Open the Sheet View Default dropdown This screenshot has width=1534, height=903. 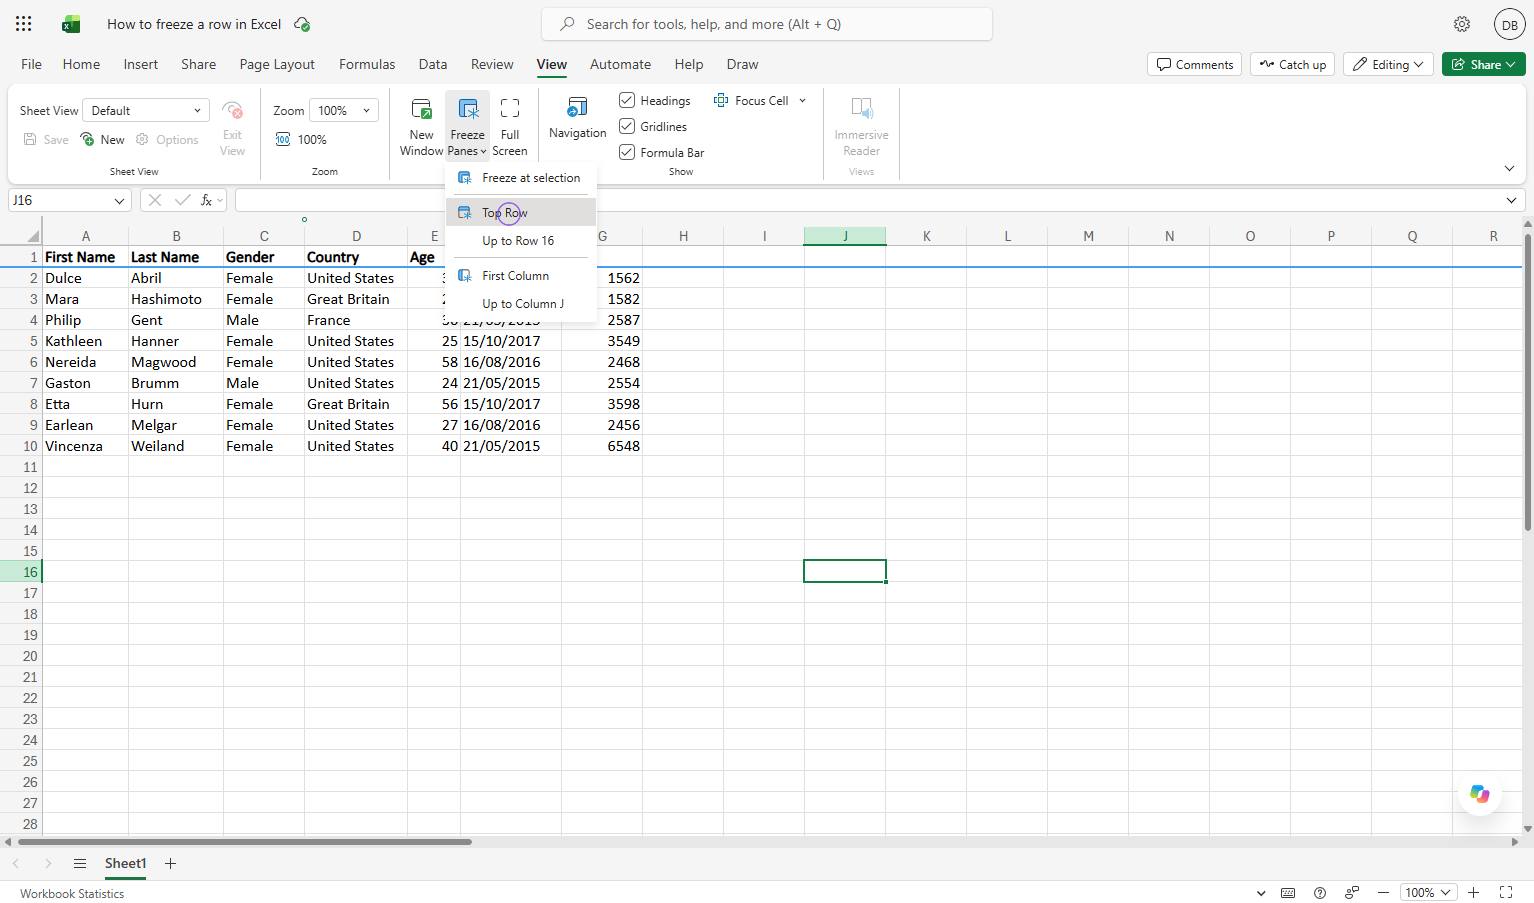146,110
